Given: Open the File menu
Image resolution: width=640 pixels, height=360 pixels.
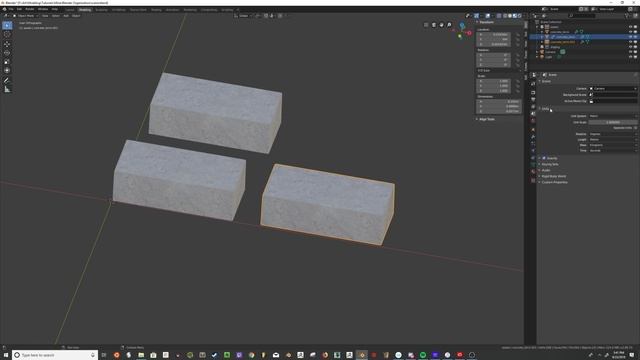Looking at the screenshot, I should coord(11,9).
